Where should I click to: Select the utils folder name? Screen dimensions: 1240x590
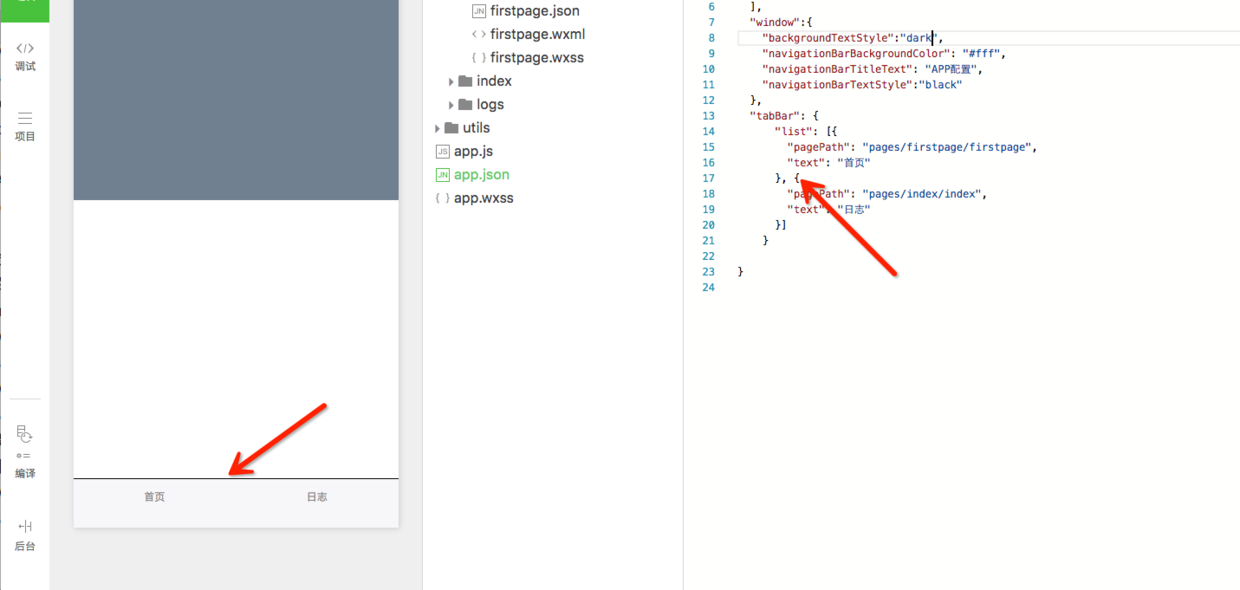tap(476, 128)
